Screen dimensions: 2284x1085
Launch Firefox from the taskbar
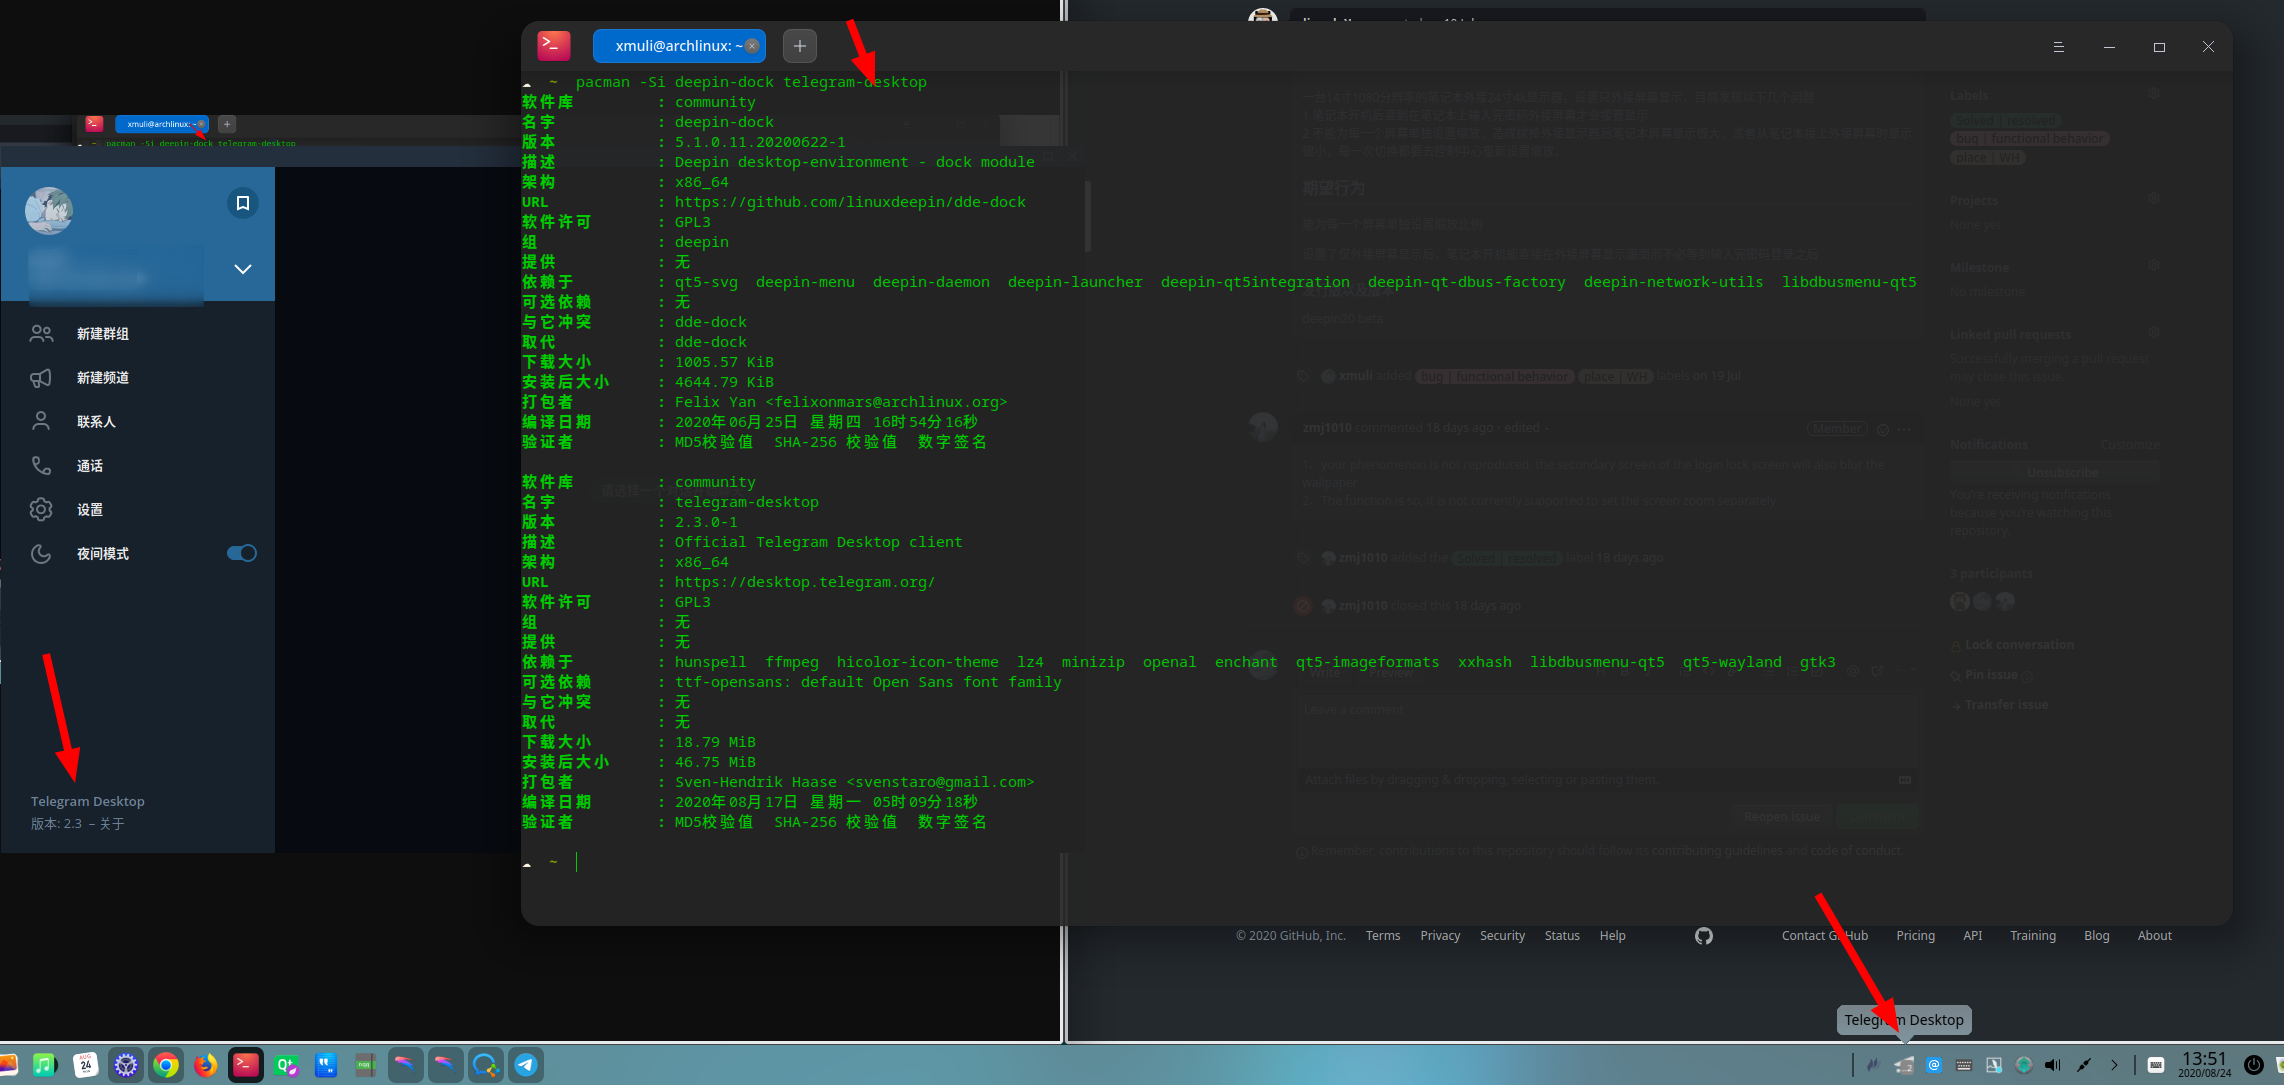point(206,1065)
